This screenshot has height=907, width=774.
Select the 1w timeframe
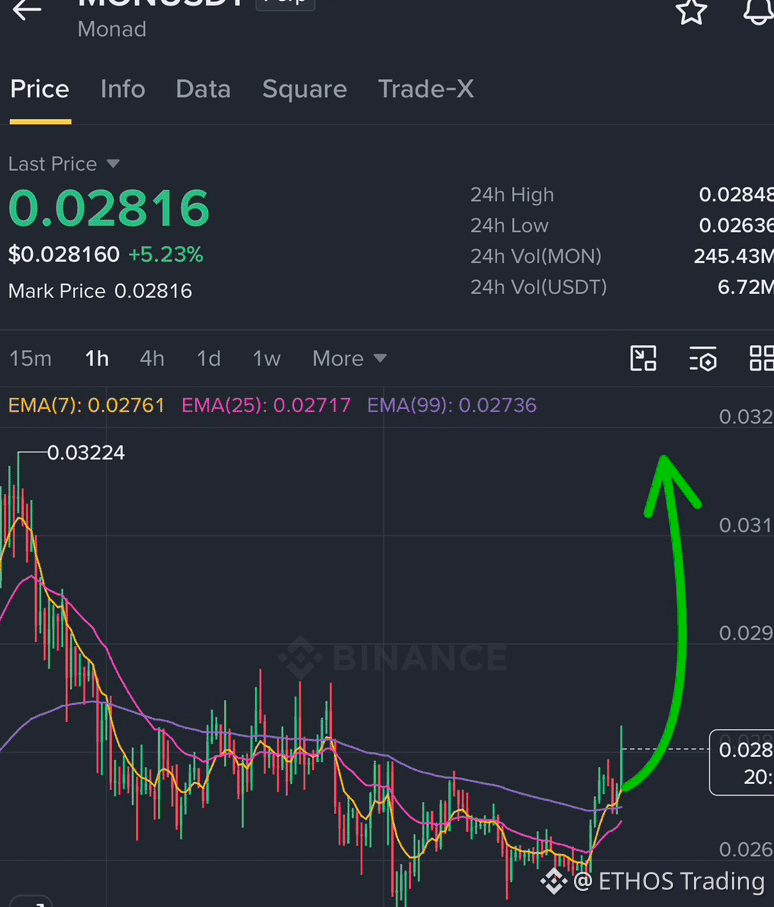267,359
